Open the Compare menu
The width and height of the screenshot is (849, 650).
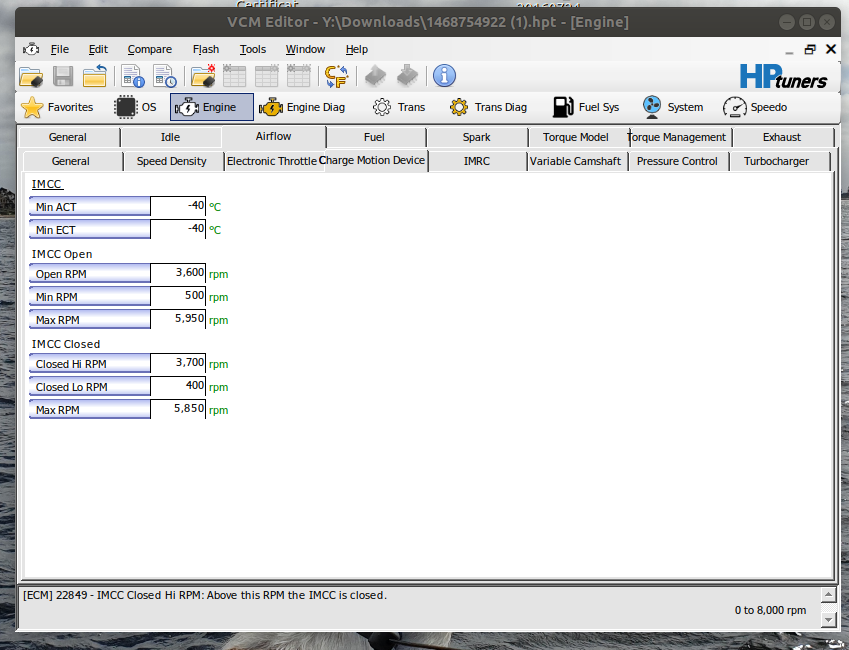150,49
